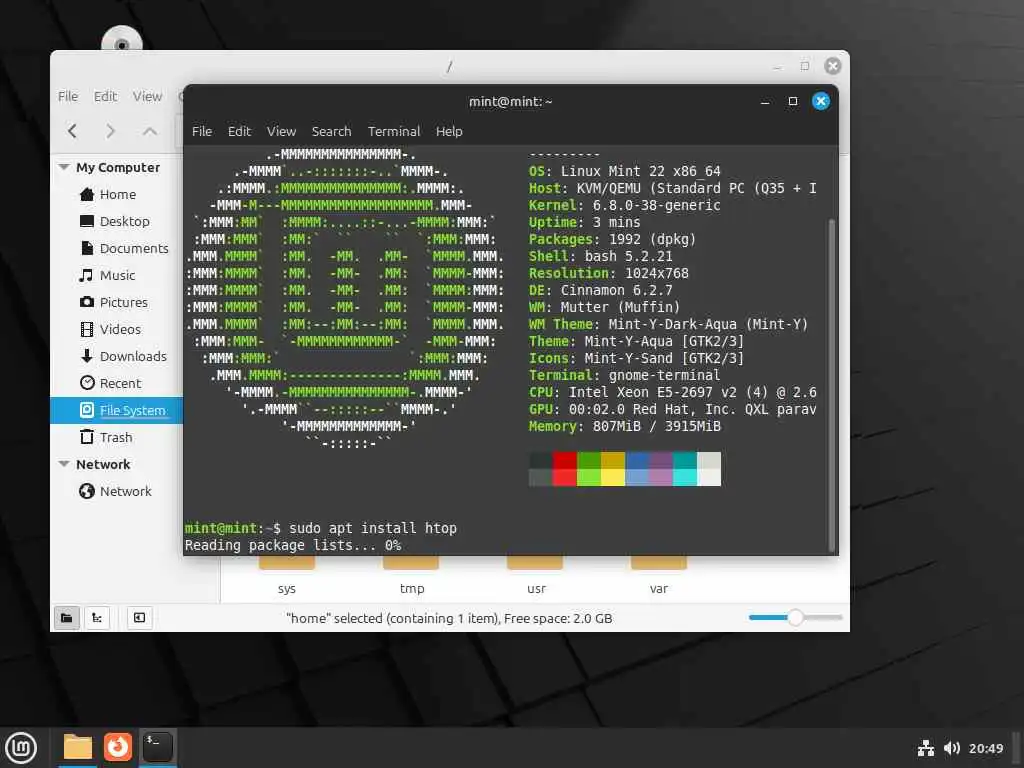Open the terminal File menu
Viewport: 1024px width, 768px height.
[x=202, y=131]
